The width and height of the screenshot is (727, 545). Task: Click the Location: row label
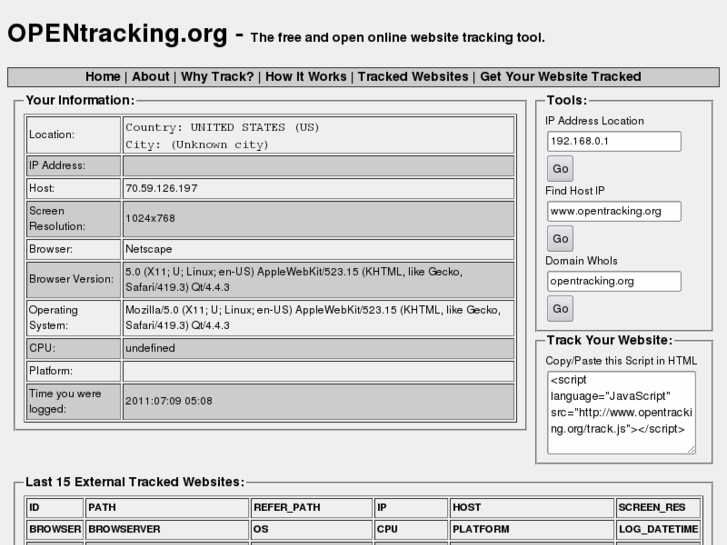tap(51, 135)
